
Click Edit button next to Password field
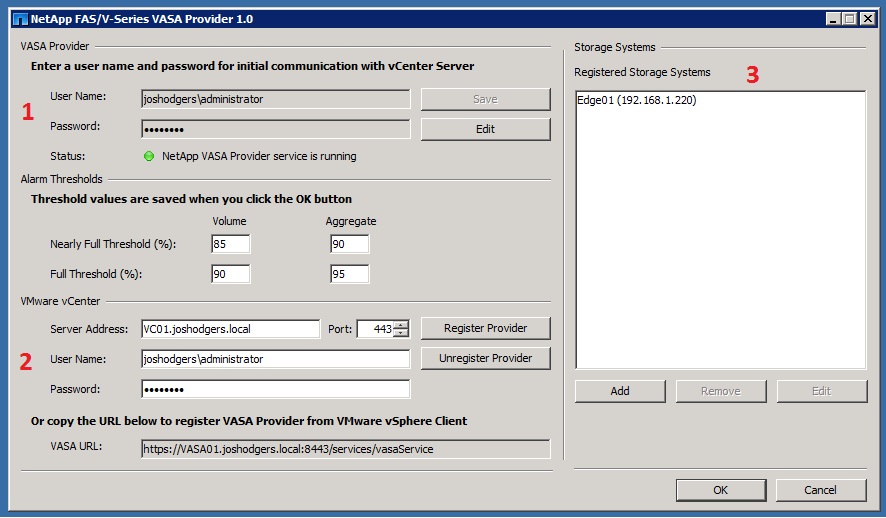coord(485,129)
